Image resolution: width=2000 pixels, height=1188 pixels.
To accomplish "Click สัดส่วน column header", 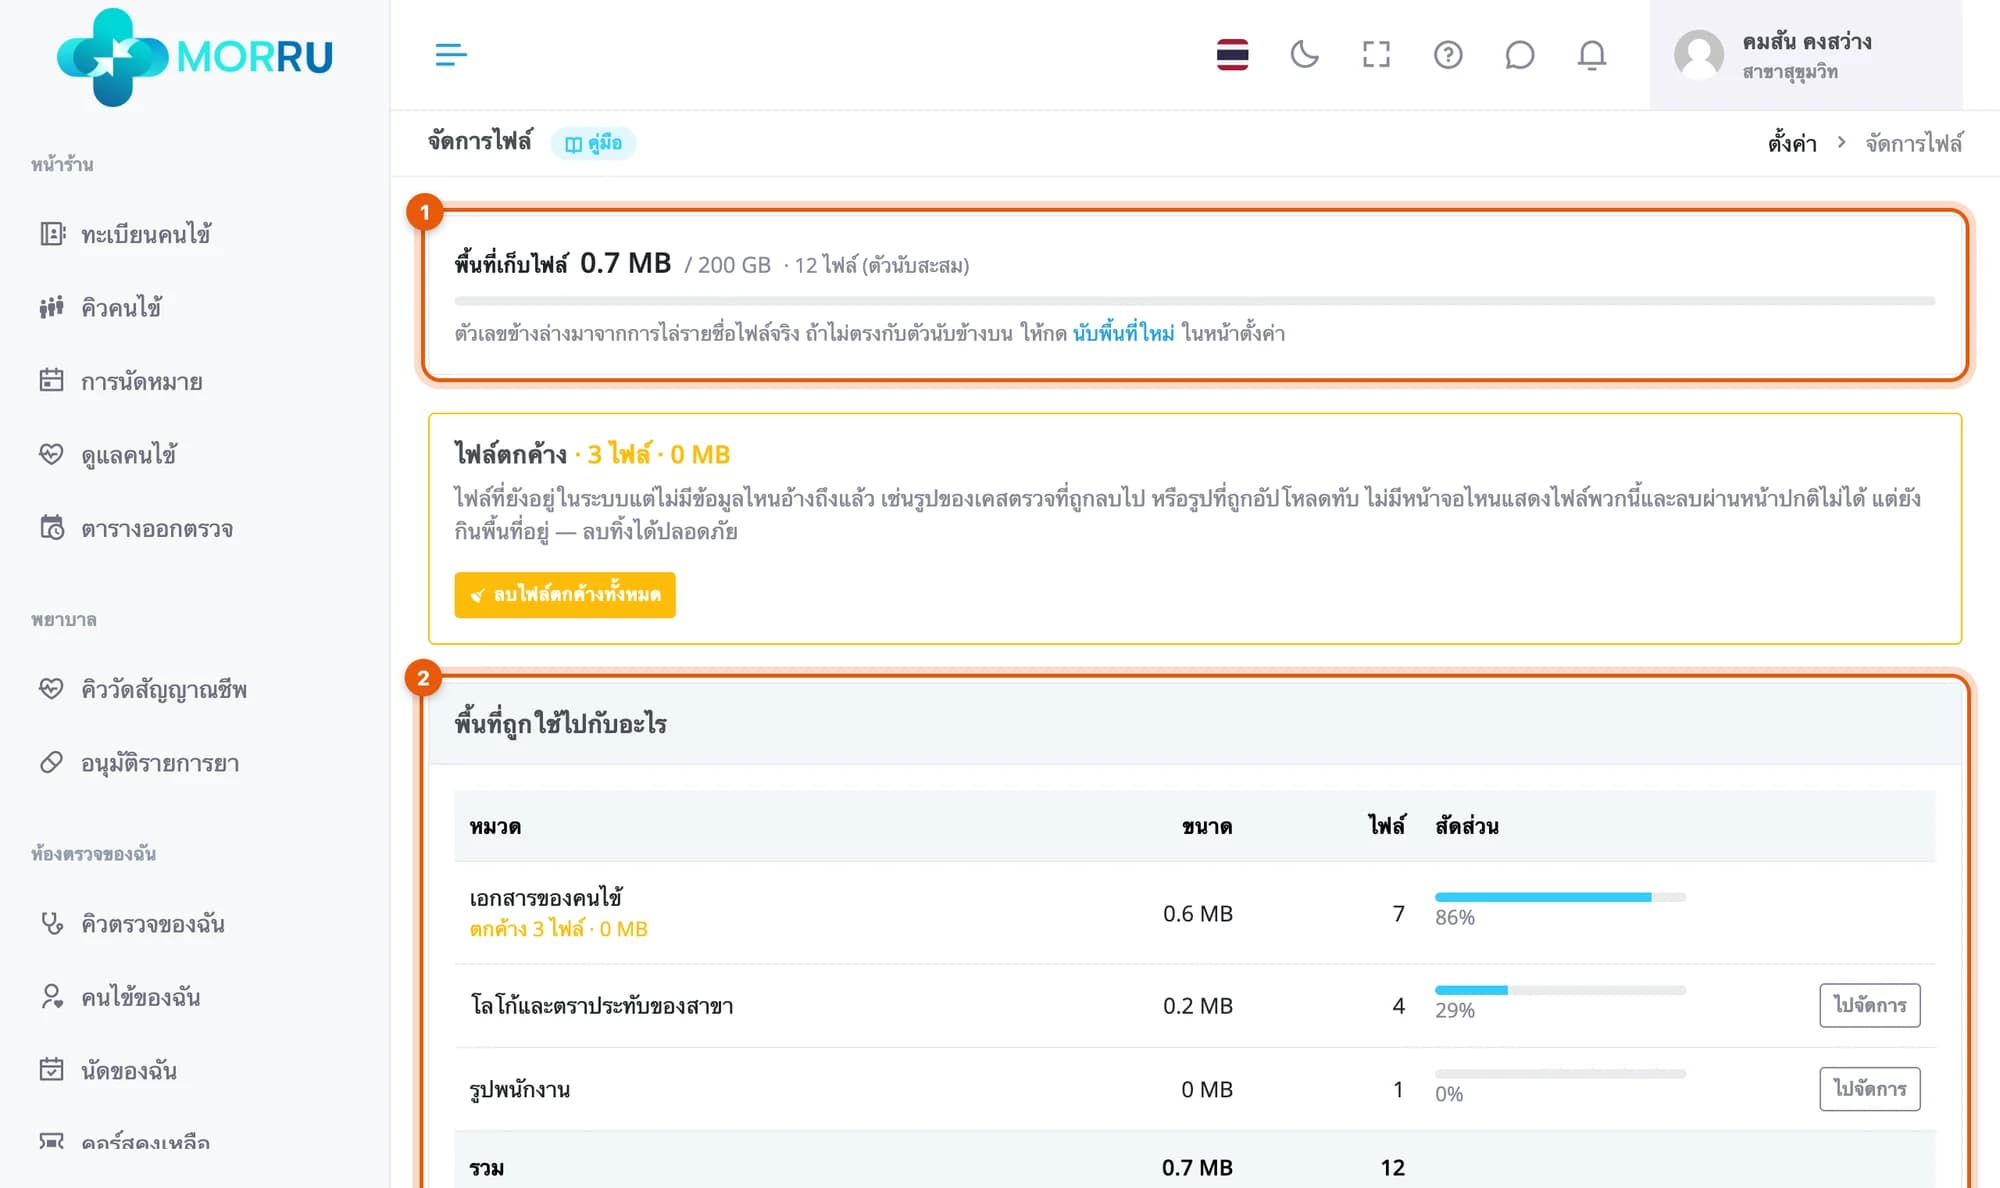I will pos(1467,826).
